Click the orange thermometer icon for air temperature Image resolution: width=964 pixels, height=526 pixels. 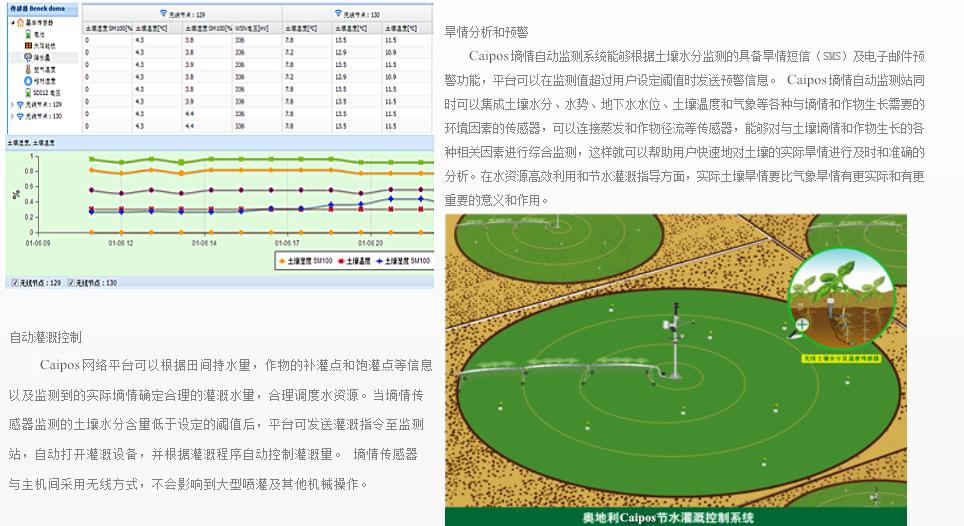[x=28, y=69]
